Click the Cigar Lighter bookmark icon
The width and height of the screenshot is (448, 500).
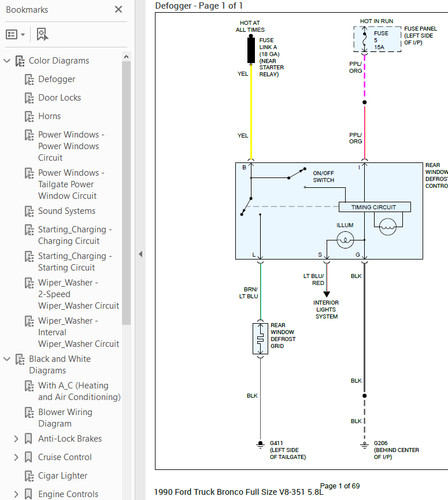tap(29, 476)
